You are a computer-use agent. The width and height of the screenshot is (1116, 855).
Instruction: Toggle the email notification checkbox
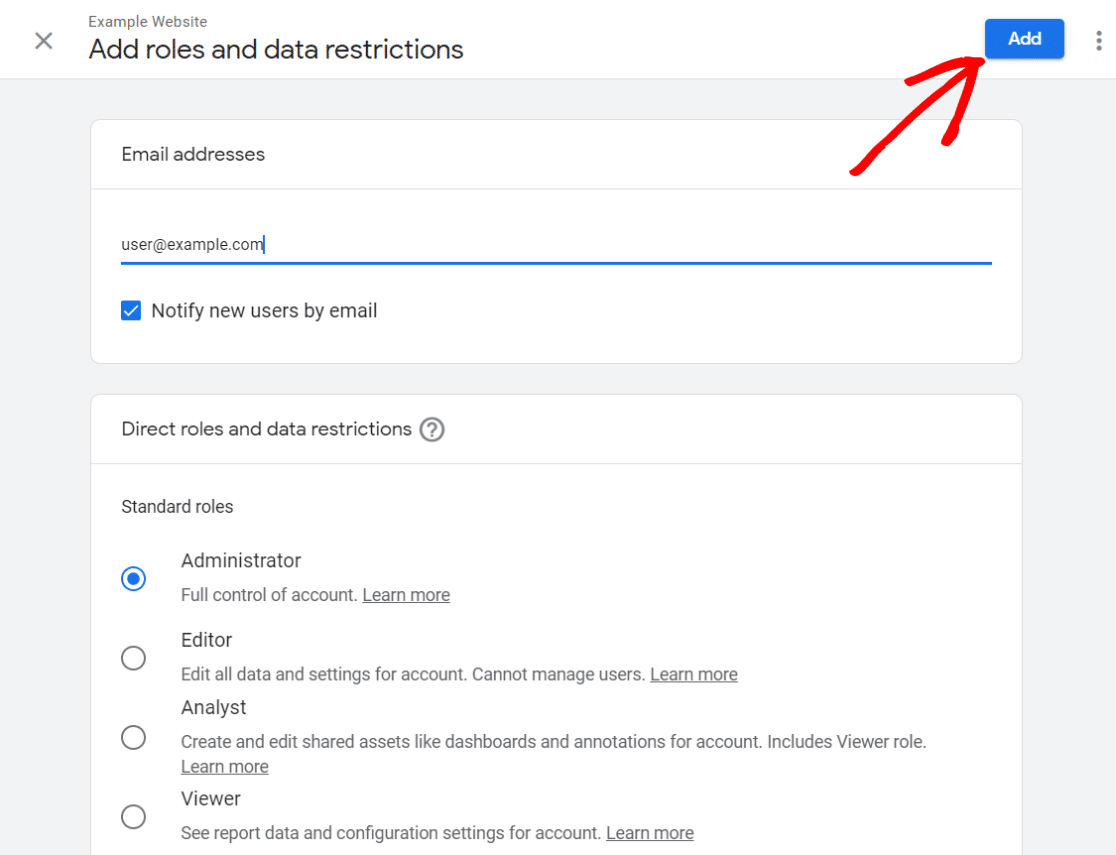[x=131, y=310]
